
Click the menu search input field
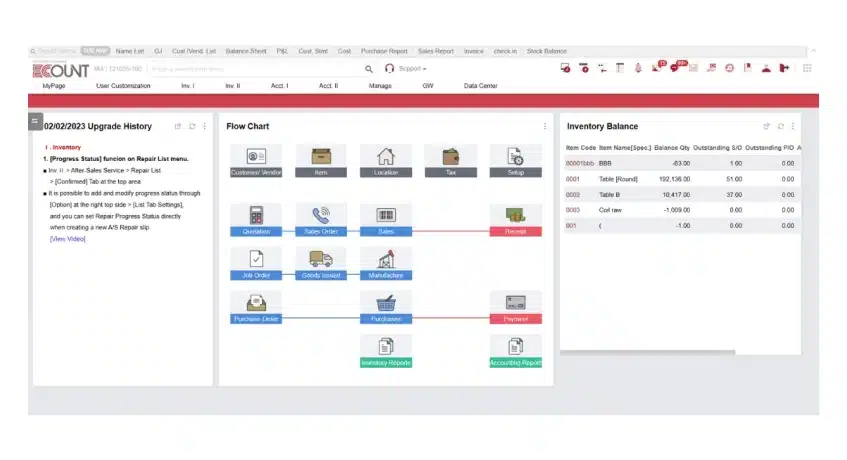point(250,69)
